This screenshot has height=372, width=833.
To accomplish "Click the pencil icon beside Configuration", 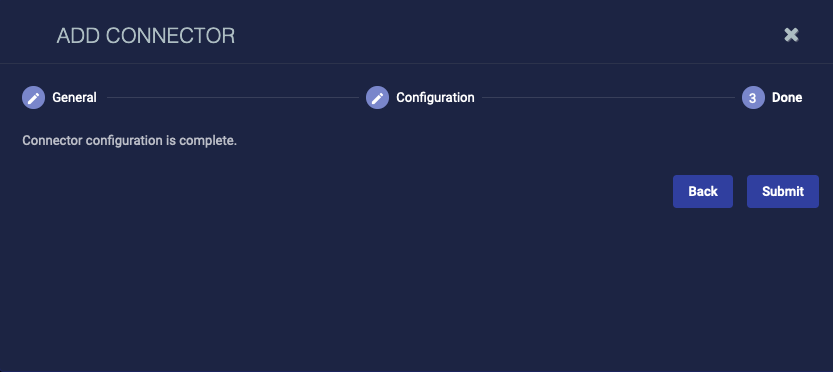I will tap(377, 98).
